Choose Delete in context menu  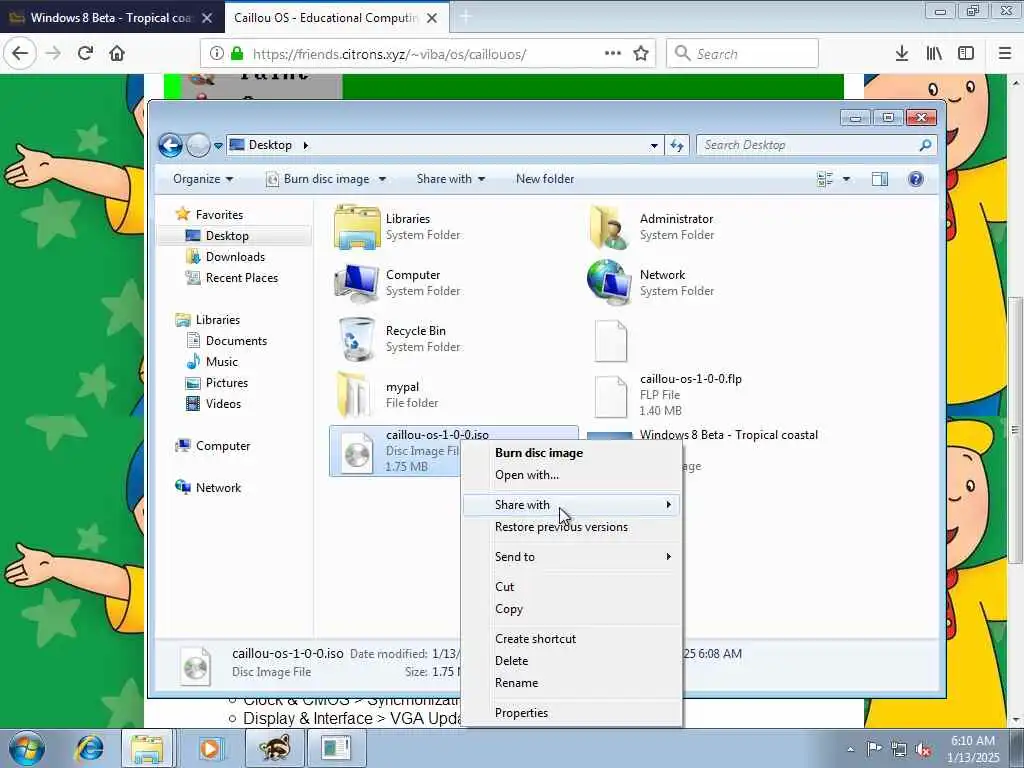(x=511, y=661)
